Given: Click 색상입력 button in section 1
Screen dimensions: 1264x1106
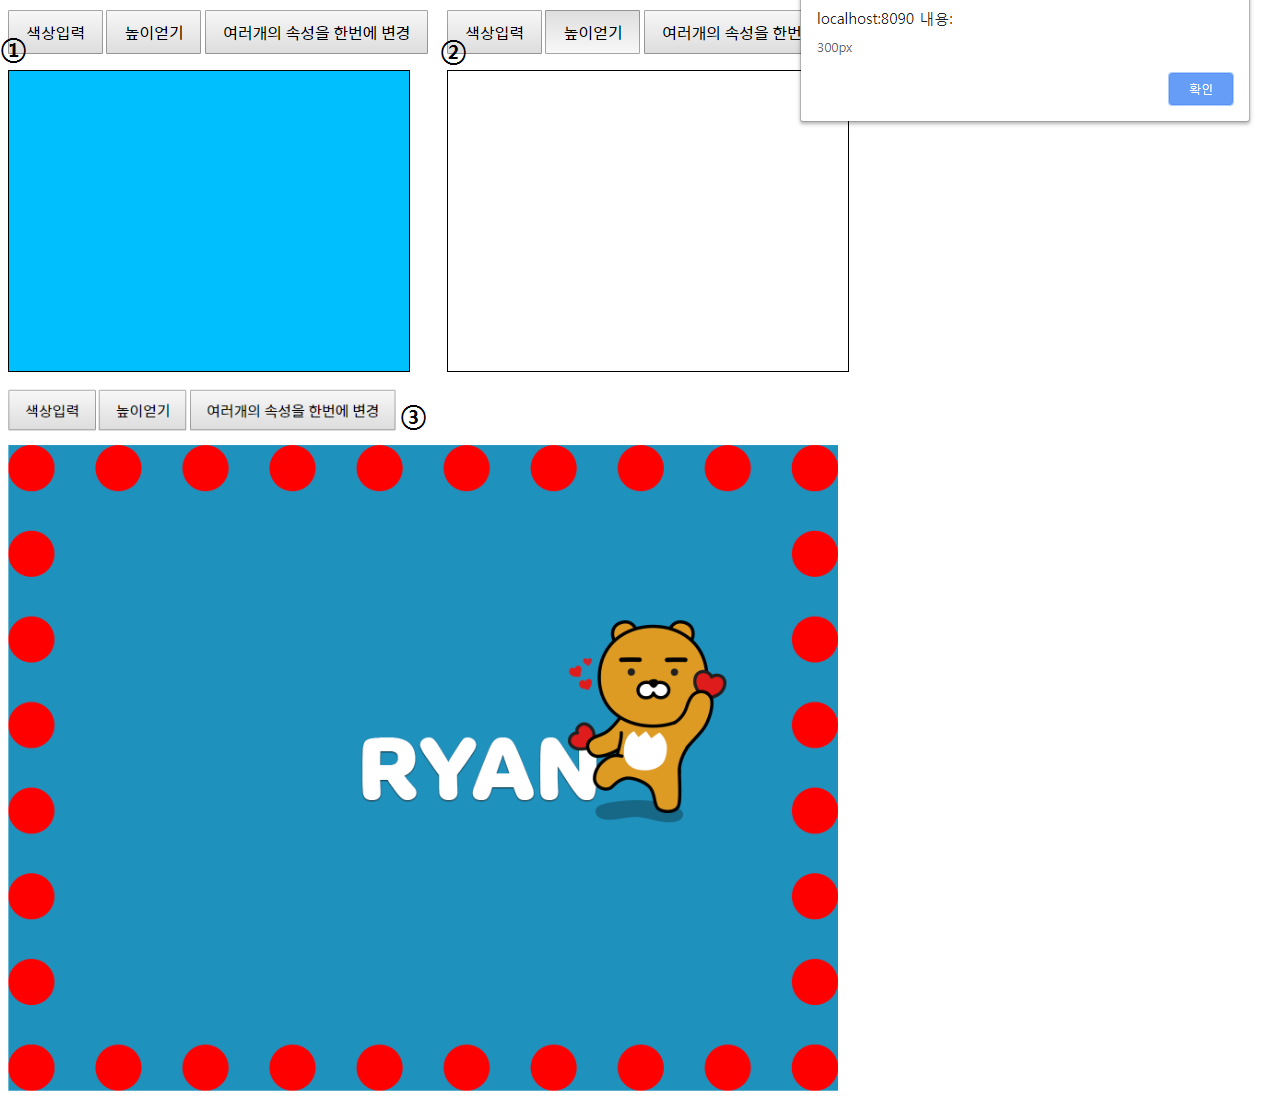Looking at the screenshot, I should click(x=55, y=32).
